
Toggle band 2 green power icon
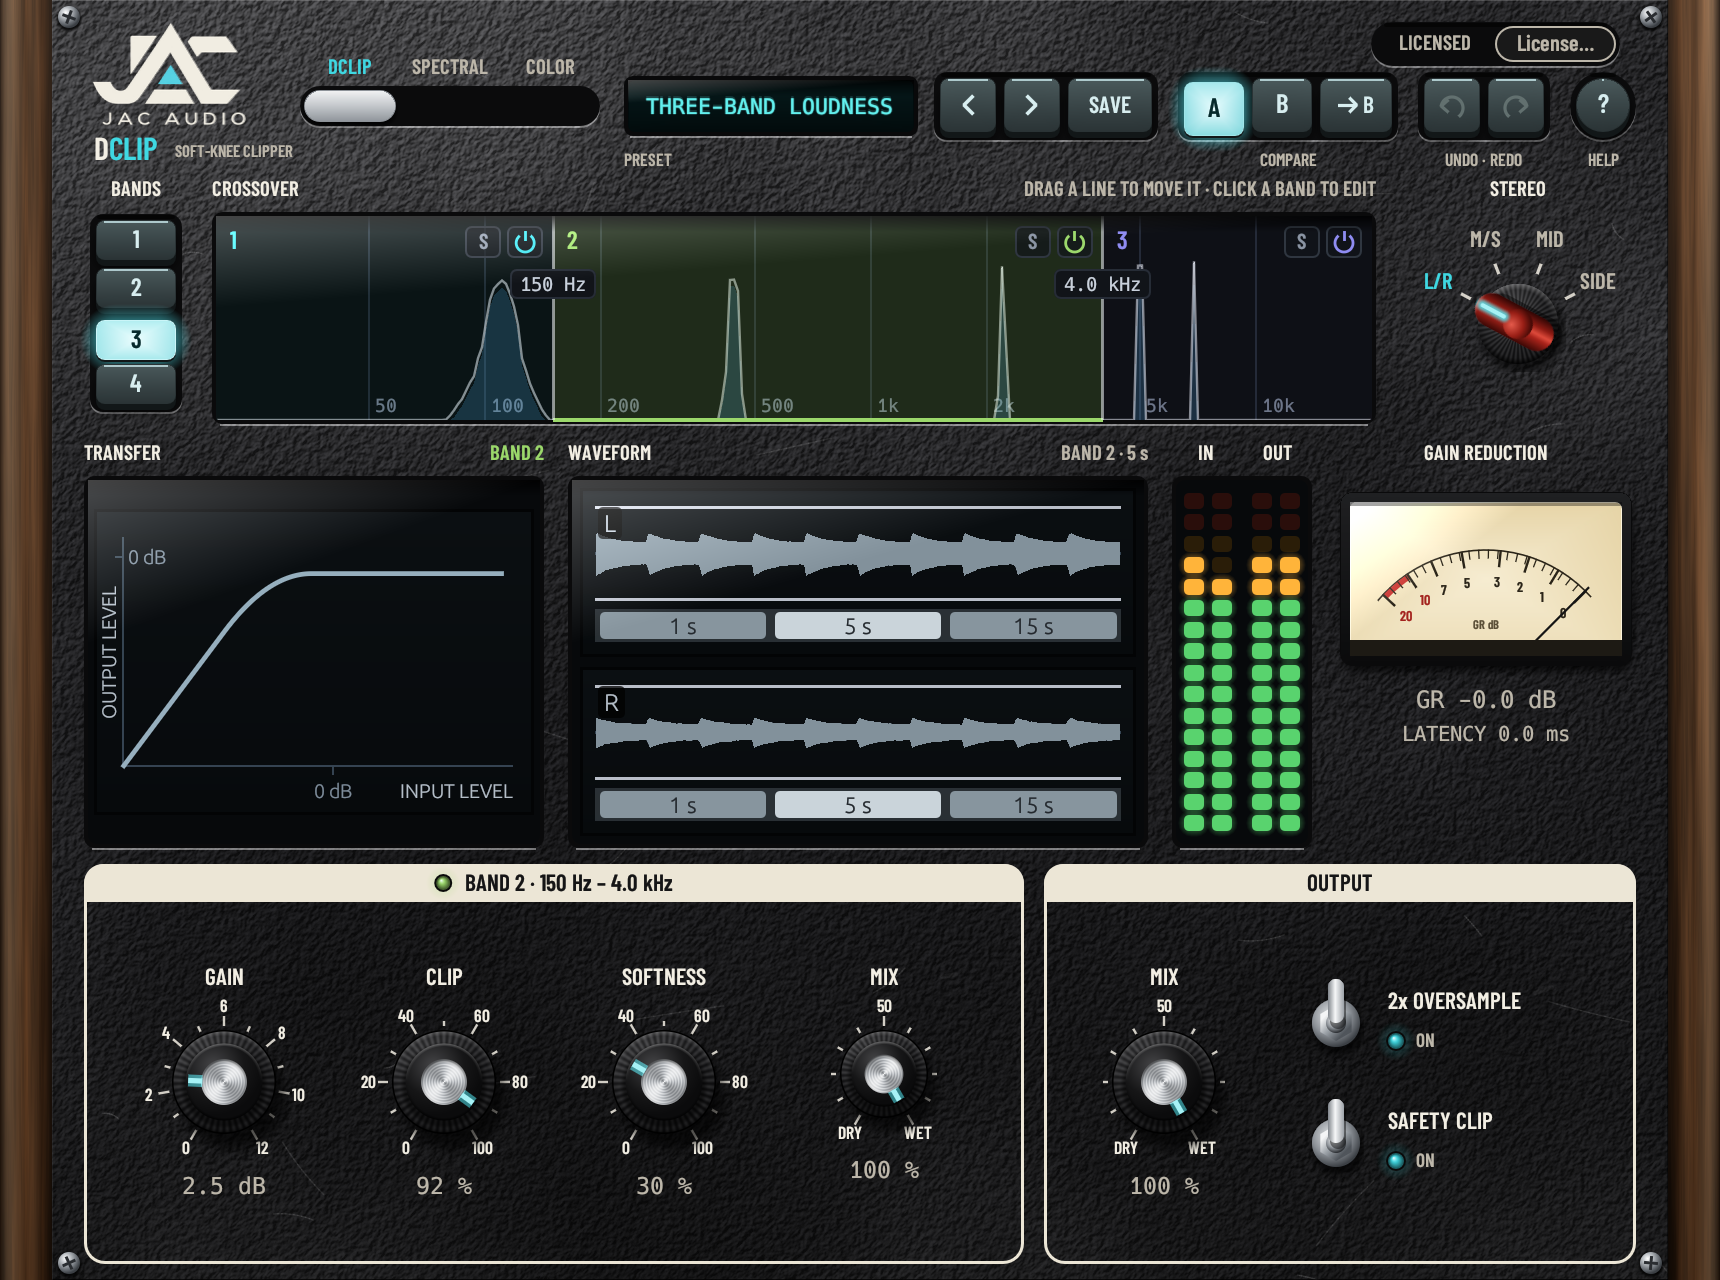(x=1075, y=242)
